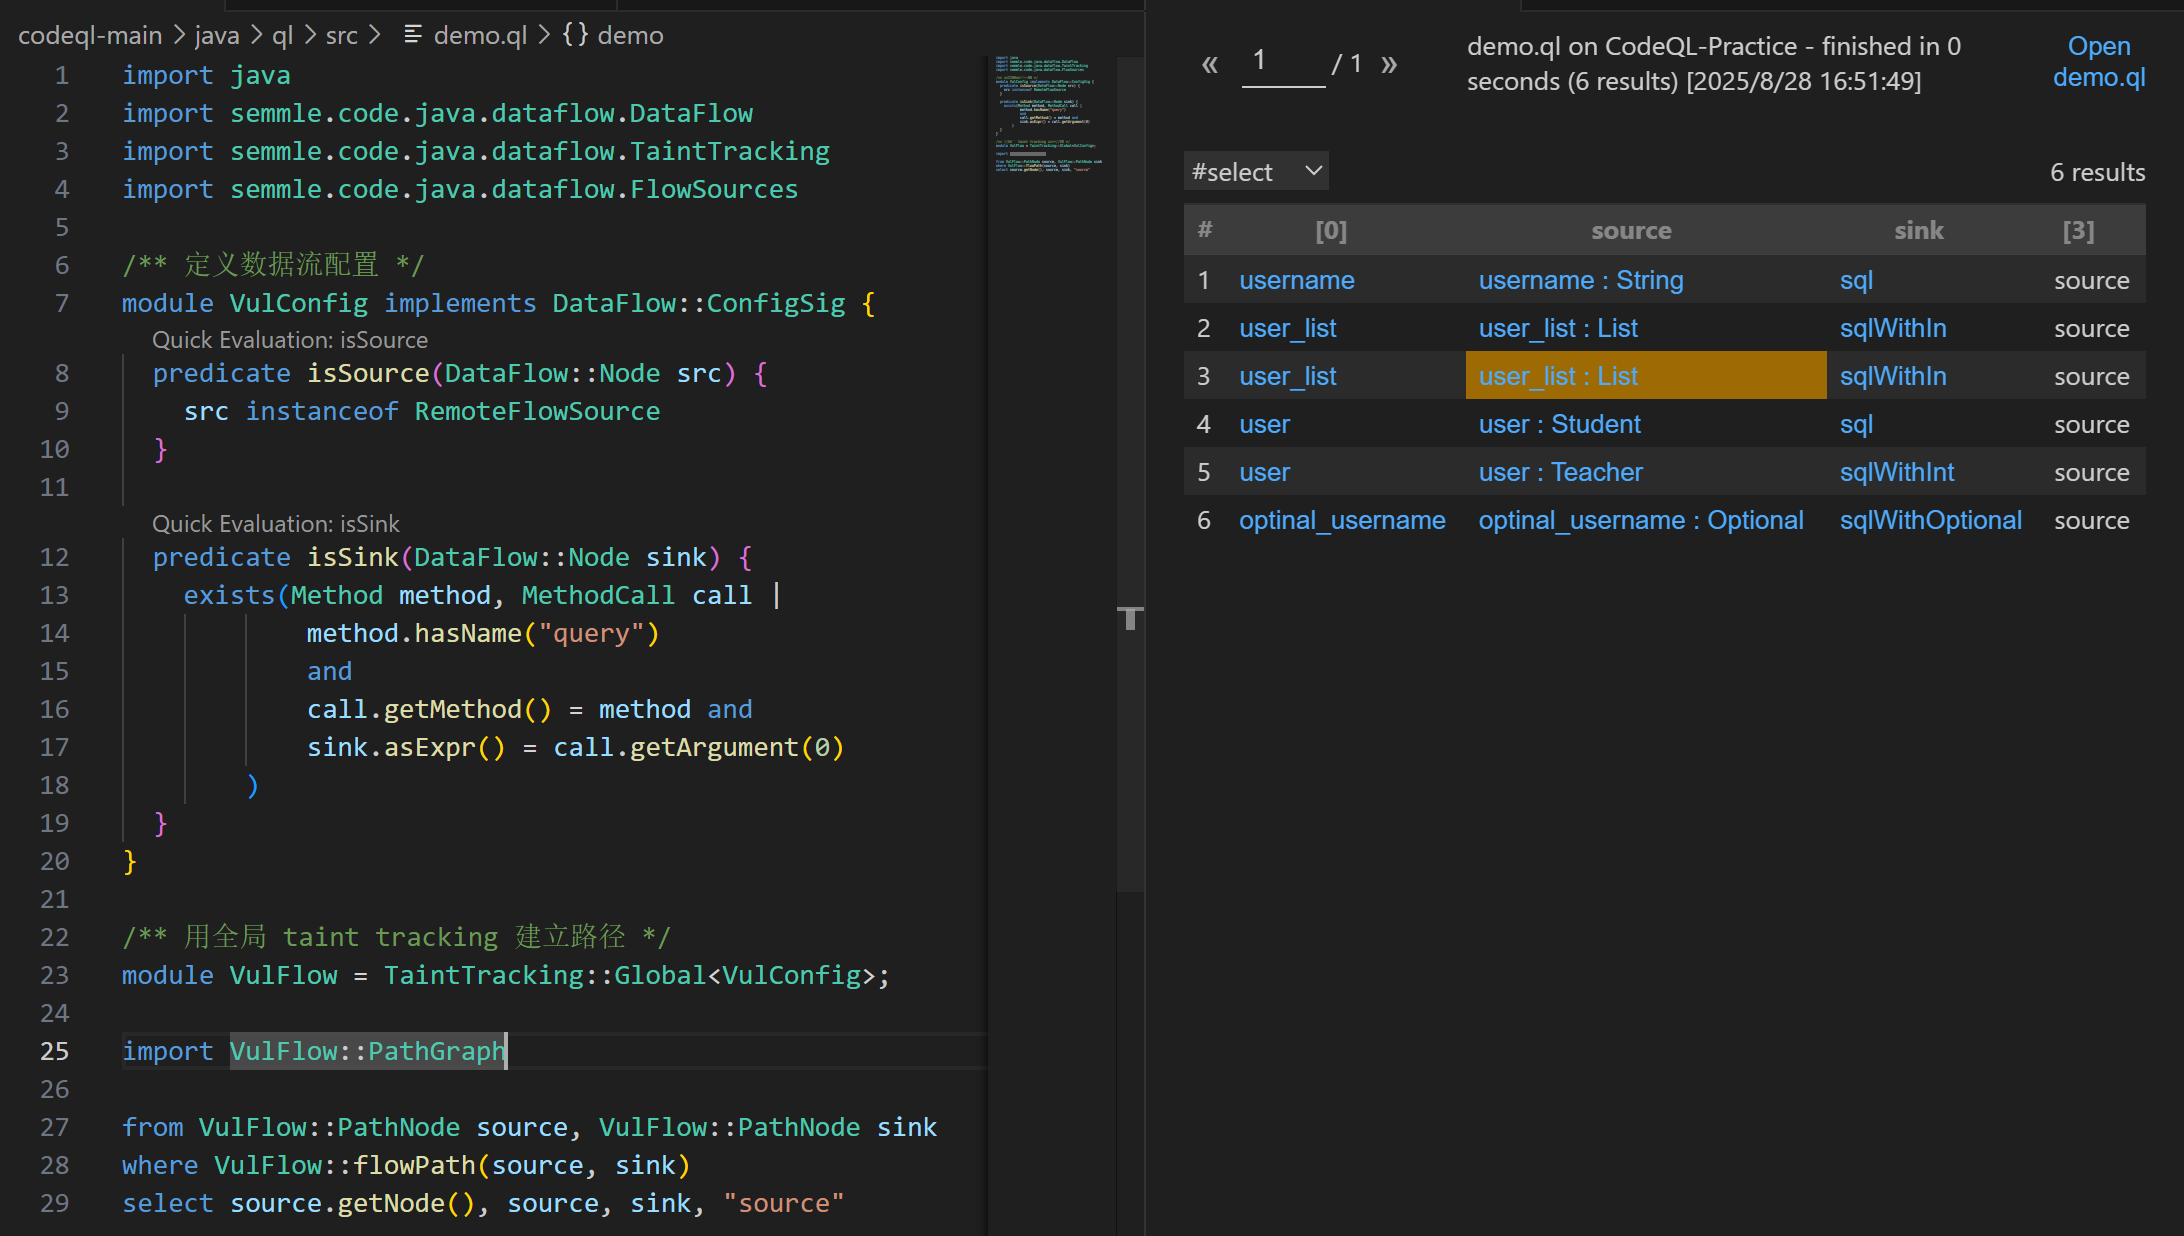Open demo.ql breadcrumb segment
Image resolution: width=2184 pixels, height=1236 pixels.
pyautogui.click(x=480, y=35)
